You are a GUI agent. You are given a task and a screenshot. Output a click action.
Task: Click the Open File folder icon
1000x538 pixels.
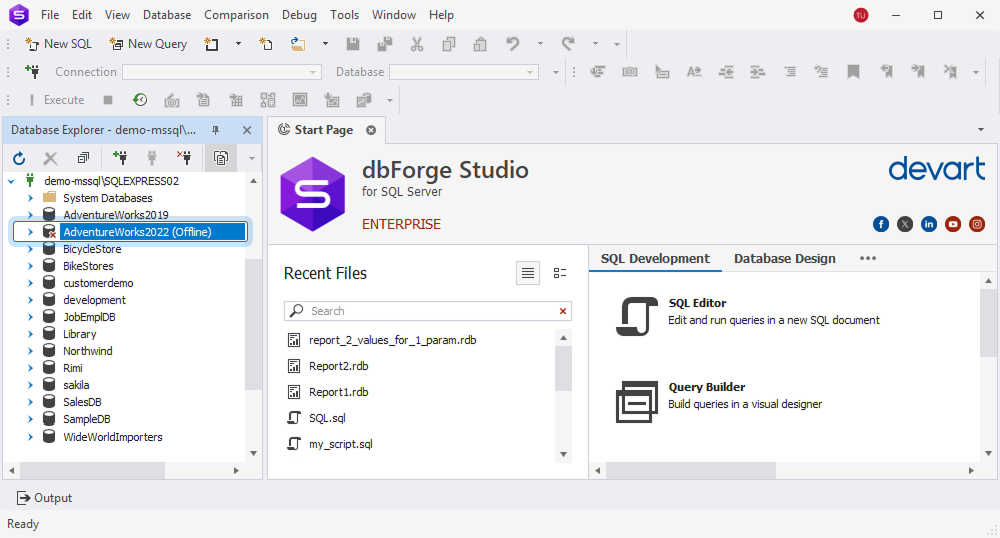(x=298, y=44)
